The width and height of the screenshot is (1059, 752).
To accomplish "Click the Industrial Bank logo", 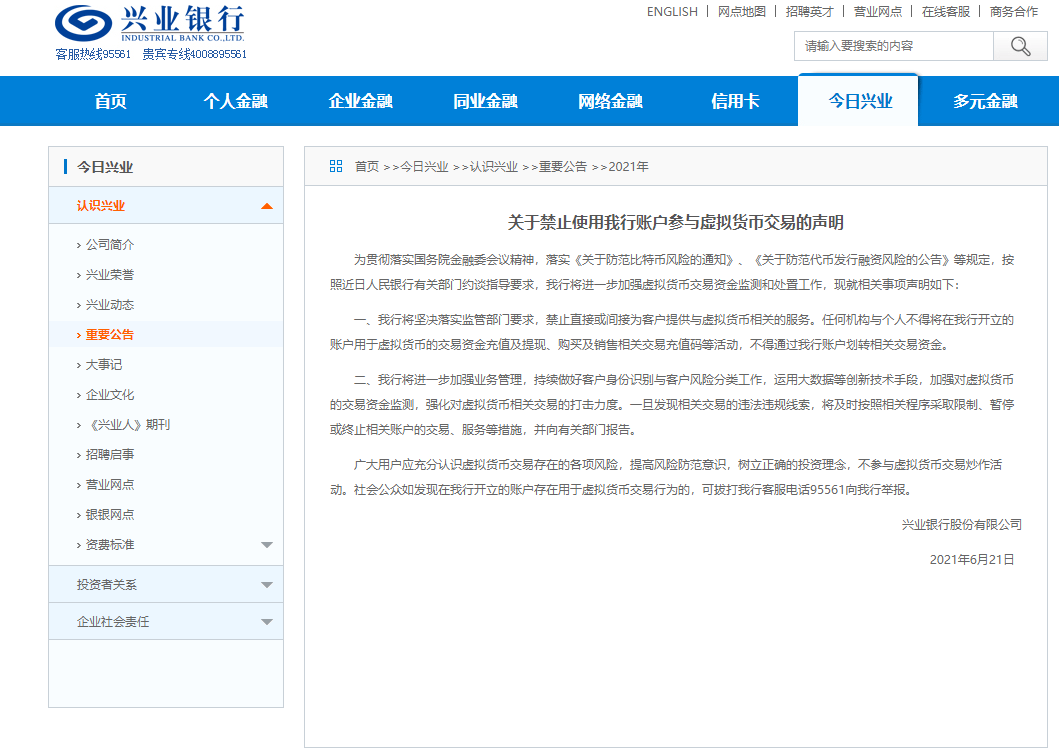I will 150,24.
